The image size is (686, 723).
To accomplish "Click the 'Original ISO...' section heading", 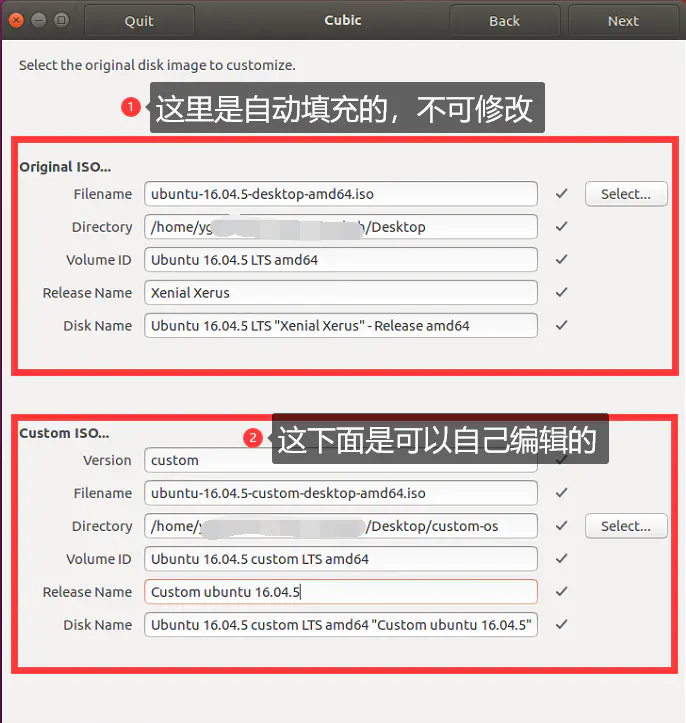I will 65,167.
